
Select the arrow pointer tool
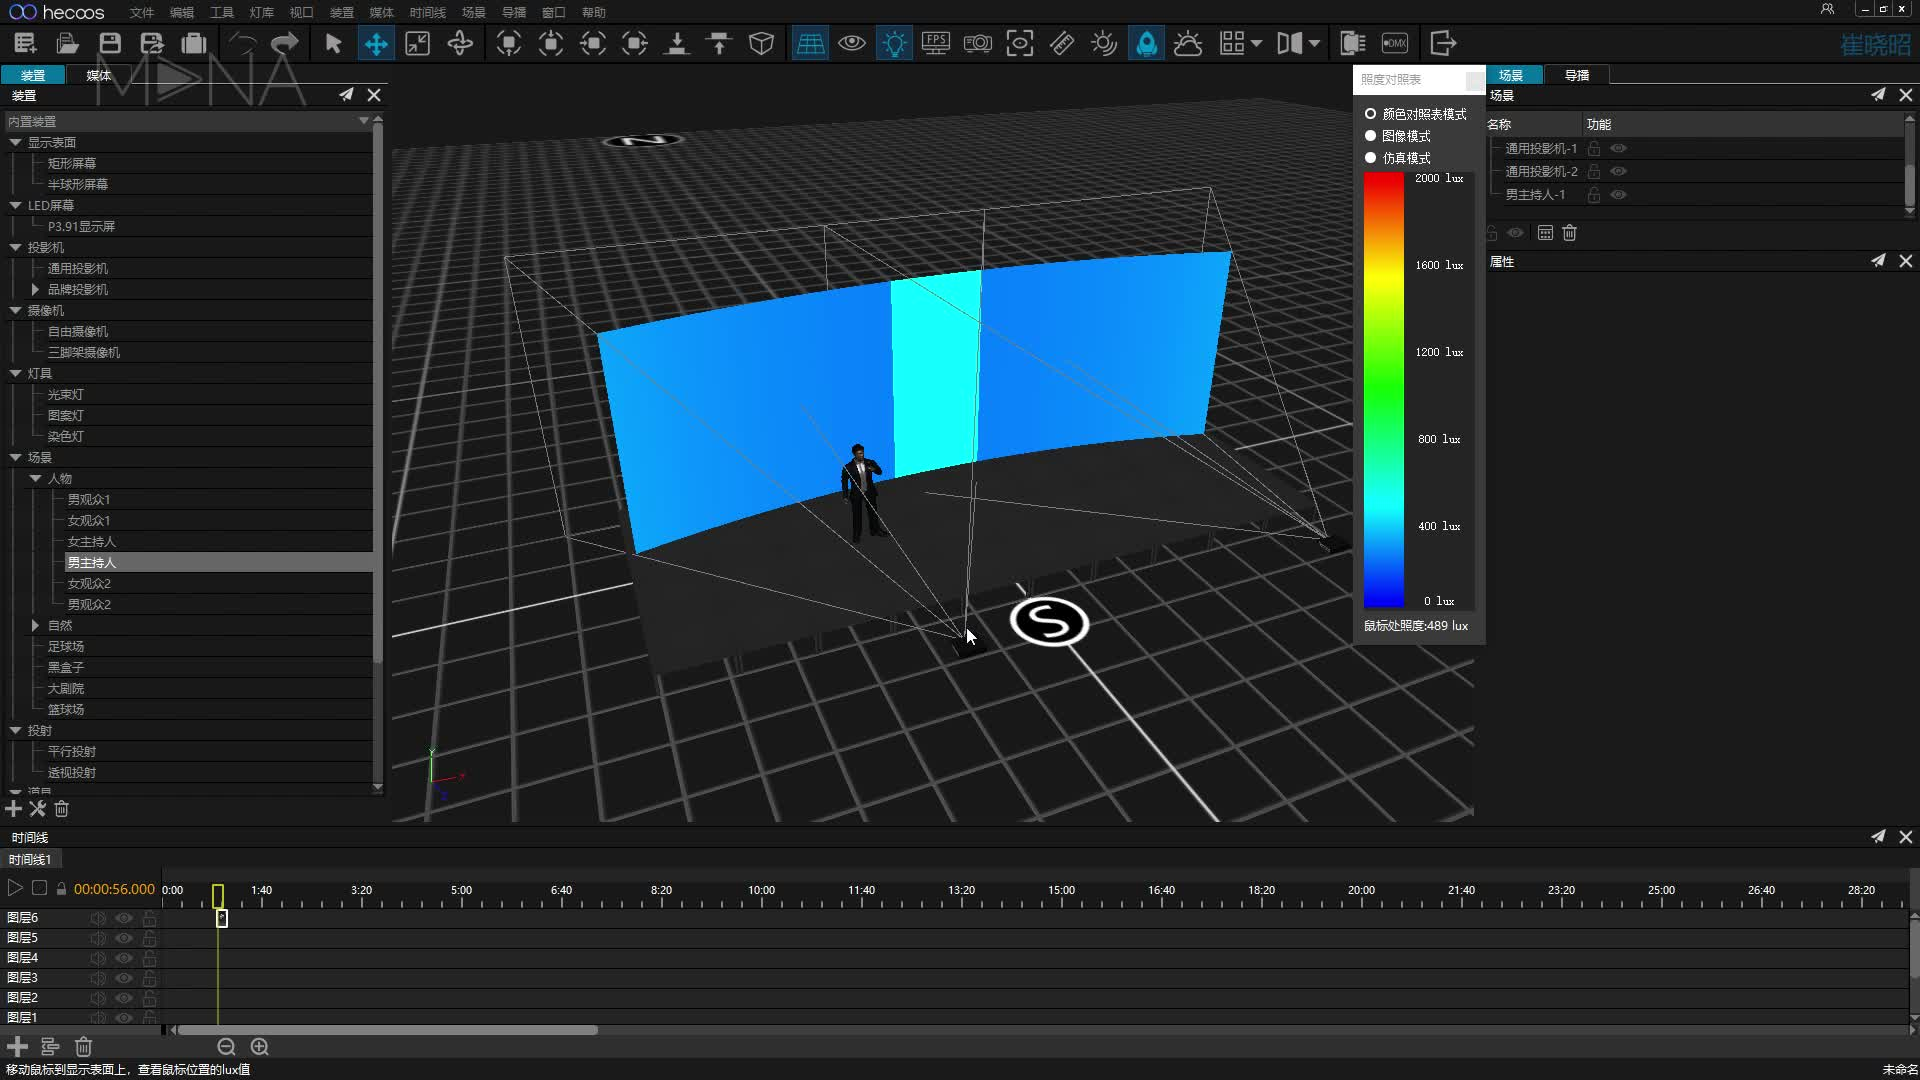click(x=333, y=43)
